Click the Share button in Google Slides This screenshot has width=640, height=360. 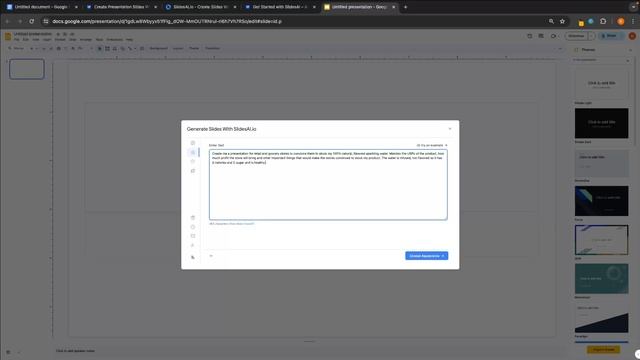(609, 36)
